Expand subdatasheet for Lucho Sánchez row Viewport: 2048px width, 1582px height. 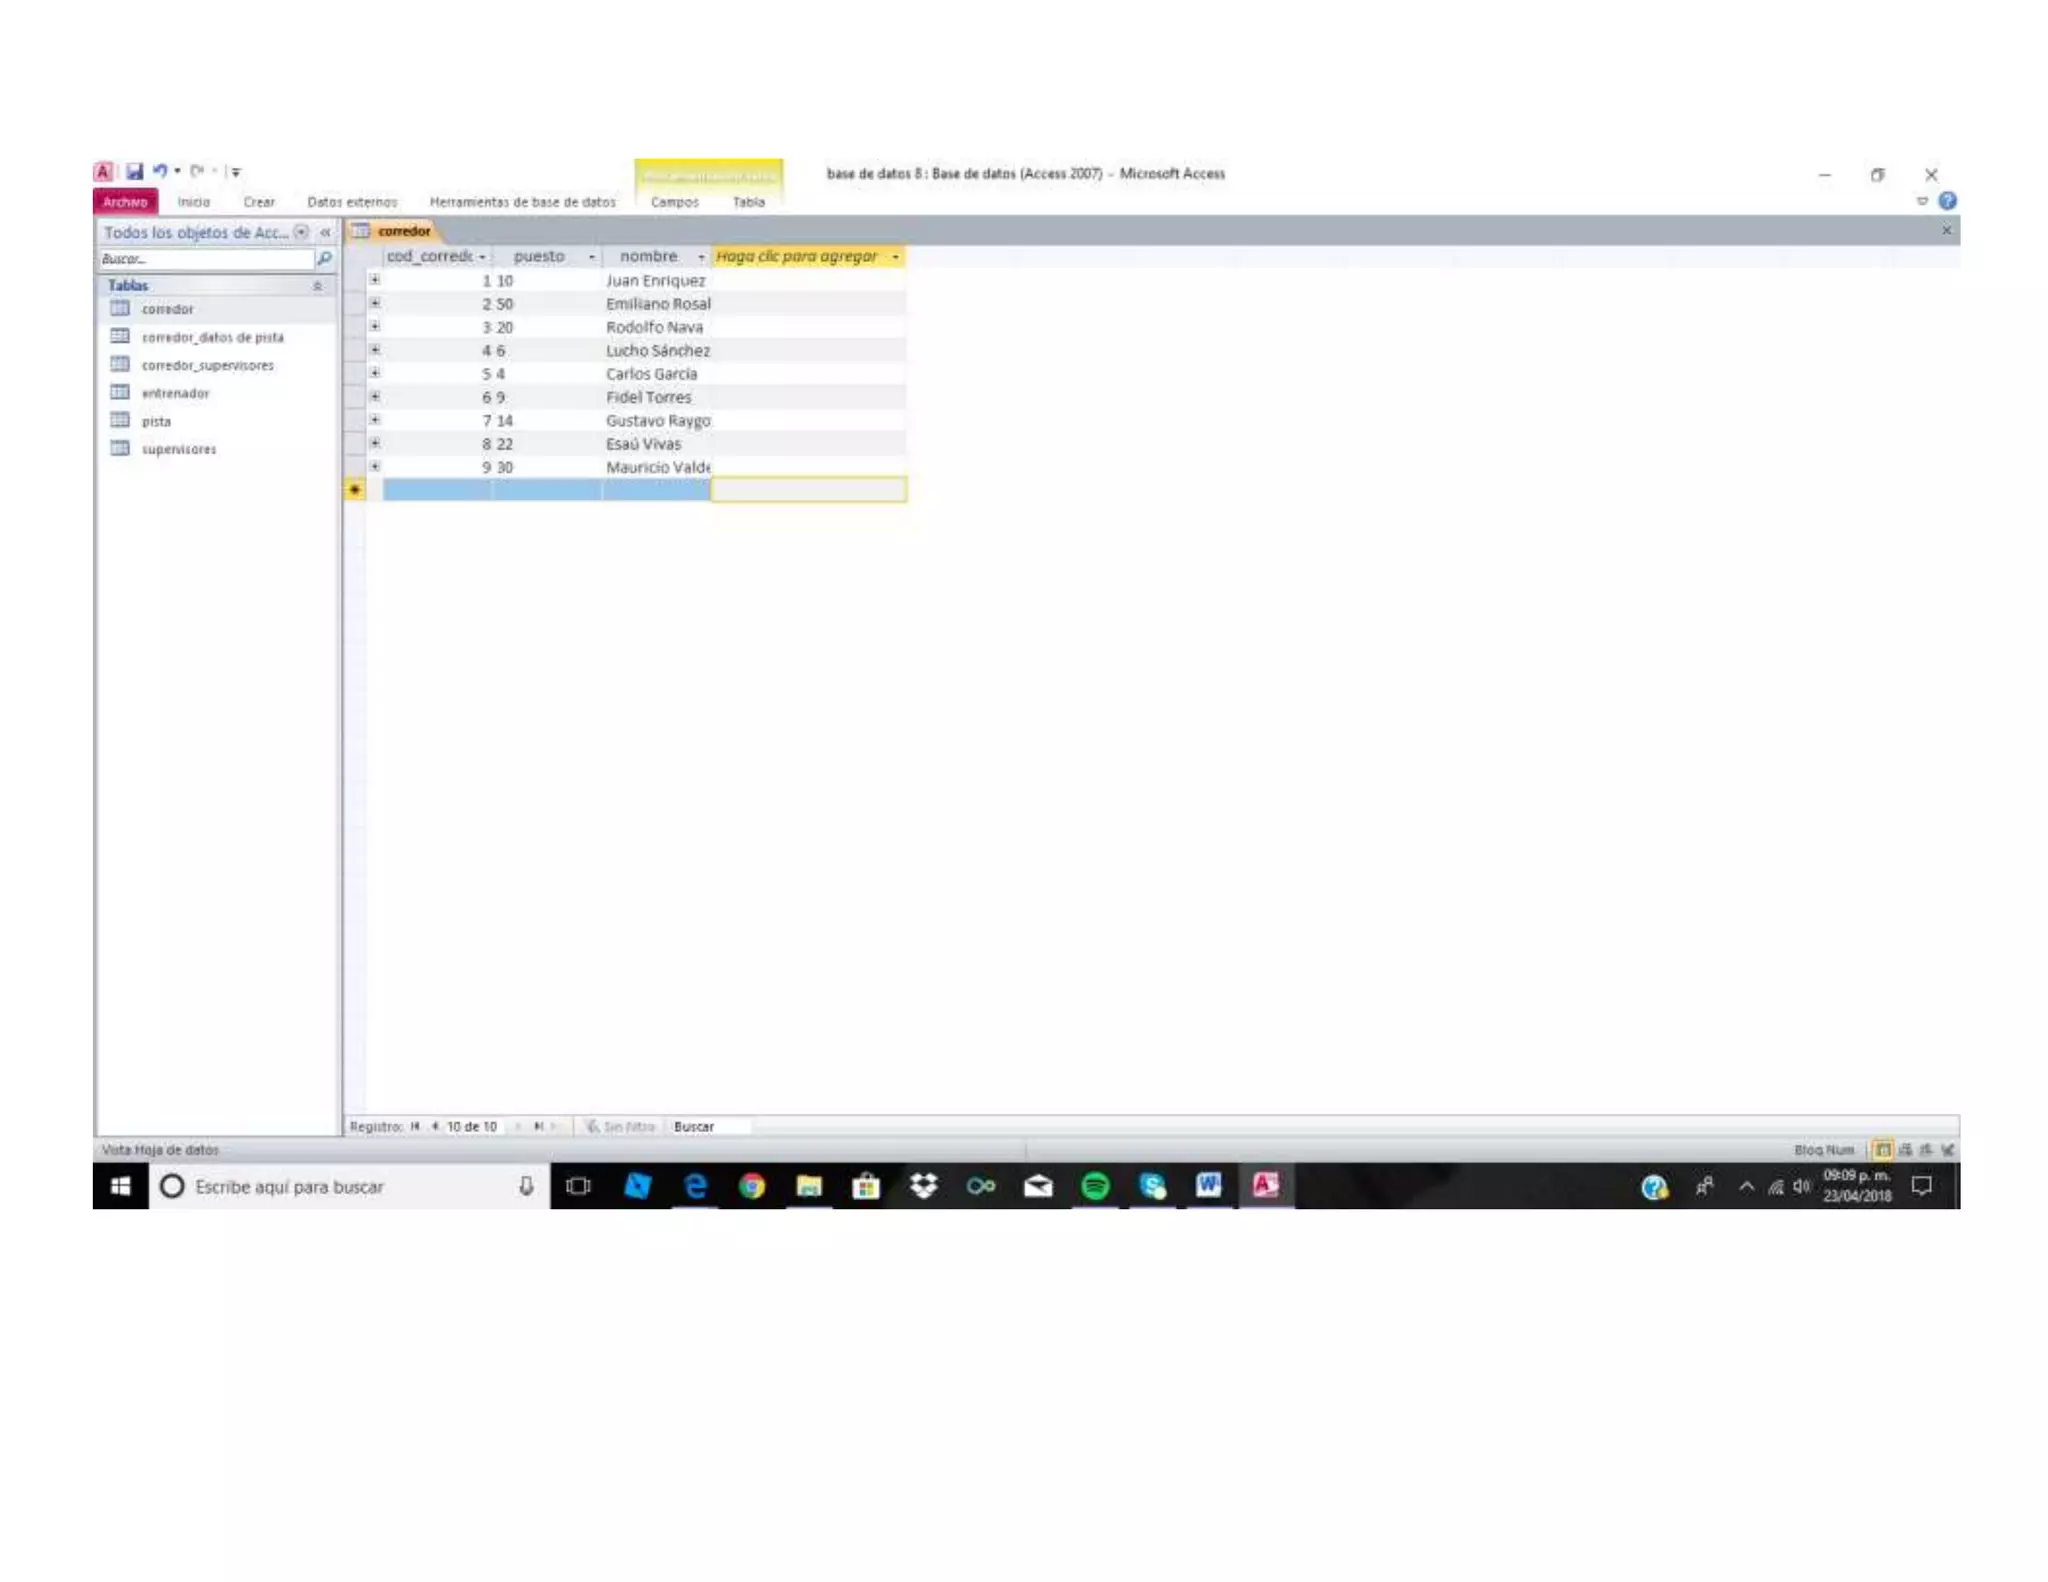click(x=375, y=350)
